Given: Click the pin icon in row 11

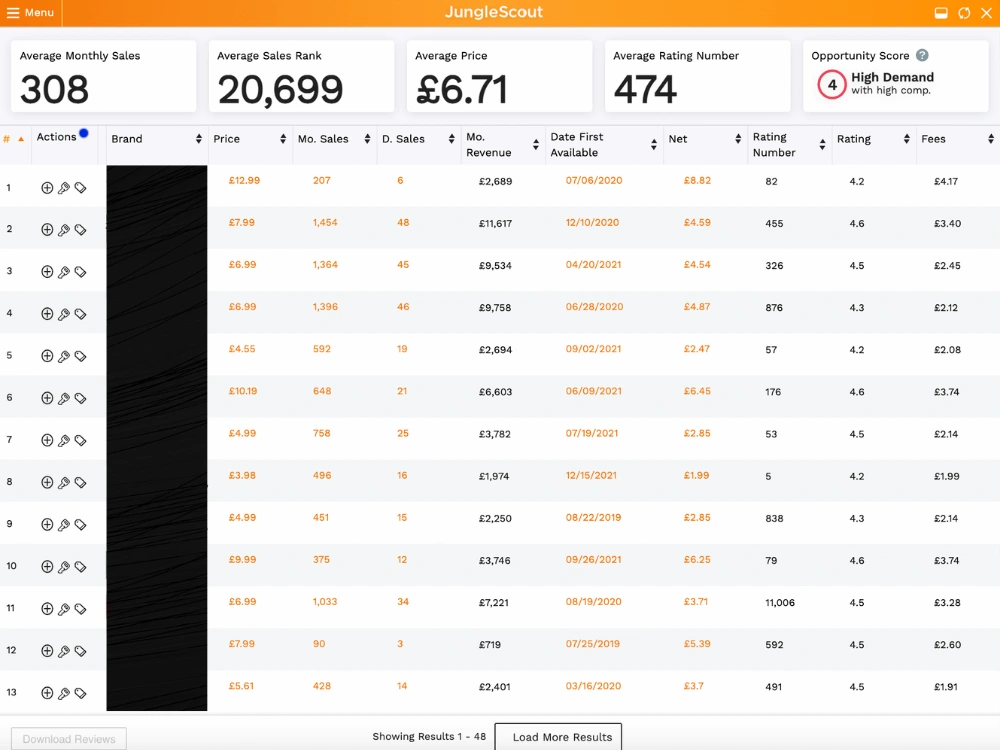Looking at the screenshot, I should pyautogui.click(x=64, y=608).
